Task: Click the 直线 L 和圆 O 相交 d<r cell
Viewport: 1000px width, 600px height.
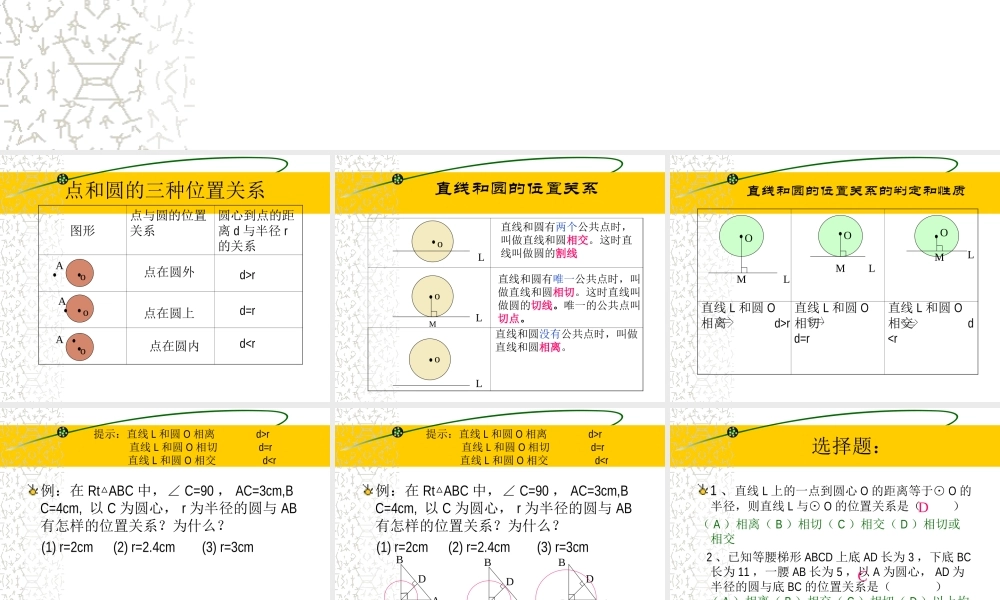Action: 931,337
